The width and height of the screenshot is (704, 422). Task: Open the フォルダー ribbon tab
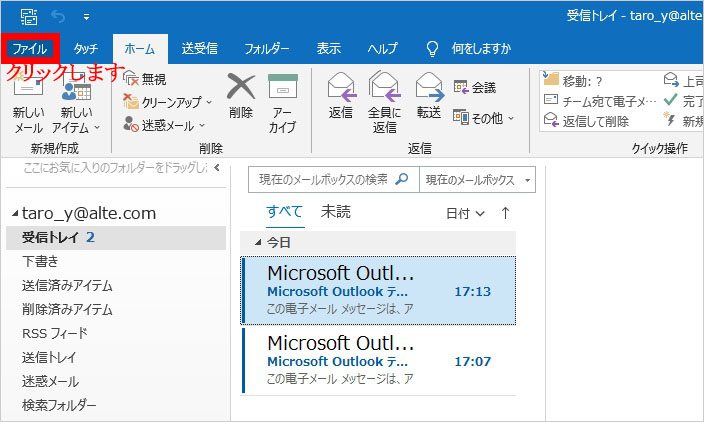(267, 48)
